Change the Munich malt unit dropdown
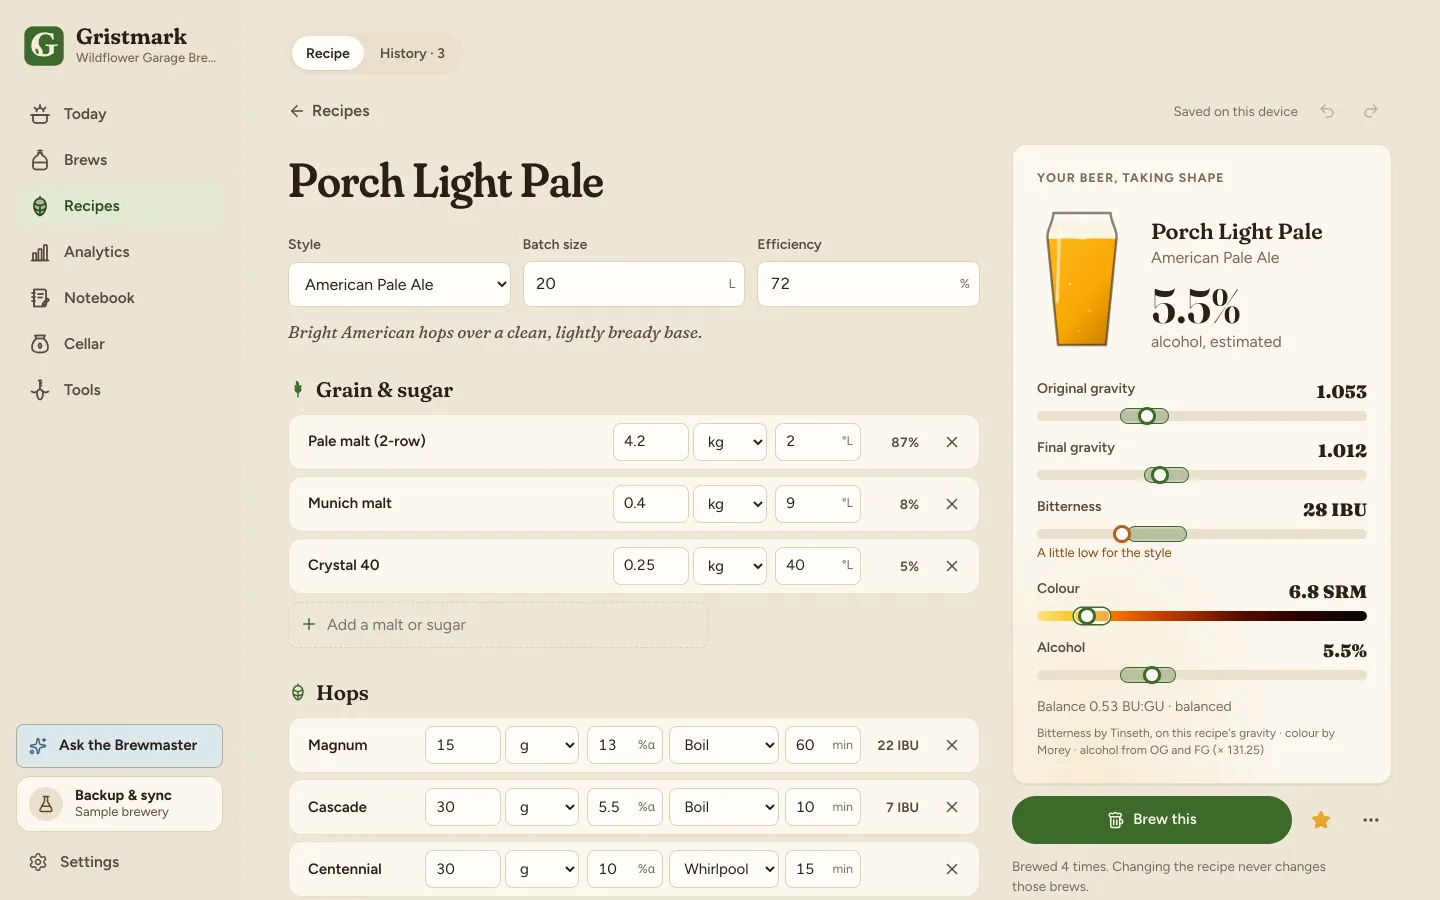1440x900 pixels. coord(730,504)
